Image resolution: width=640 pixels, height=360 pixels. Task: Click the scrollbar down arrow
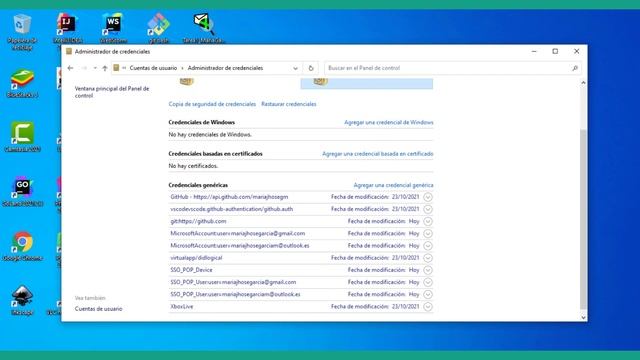pyautogui.click(x=583, y=317)
